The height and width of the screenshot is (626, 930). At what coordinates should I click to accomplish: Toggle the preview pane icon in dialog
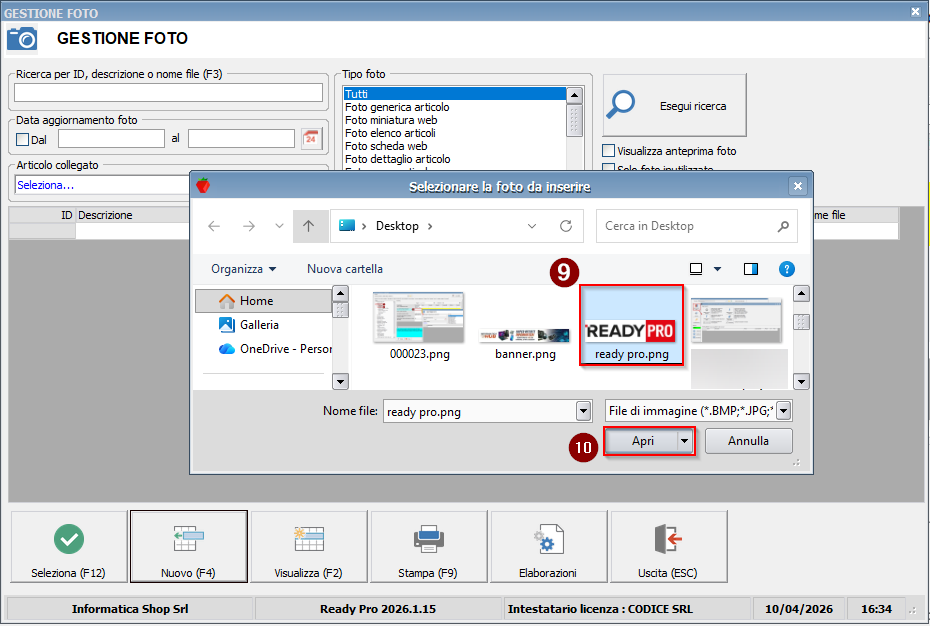click(x=751, y=269)
